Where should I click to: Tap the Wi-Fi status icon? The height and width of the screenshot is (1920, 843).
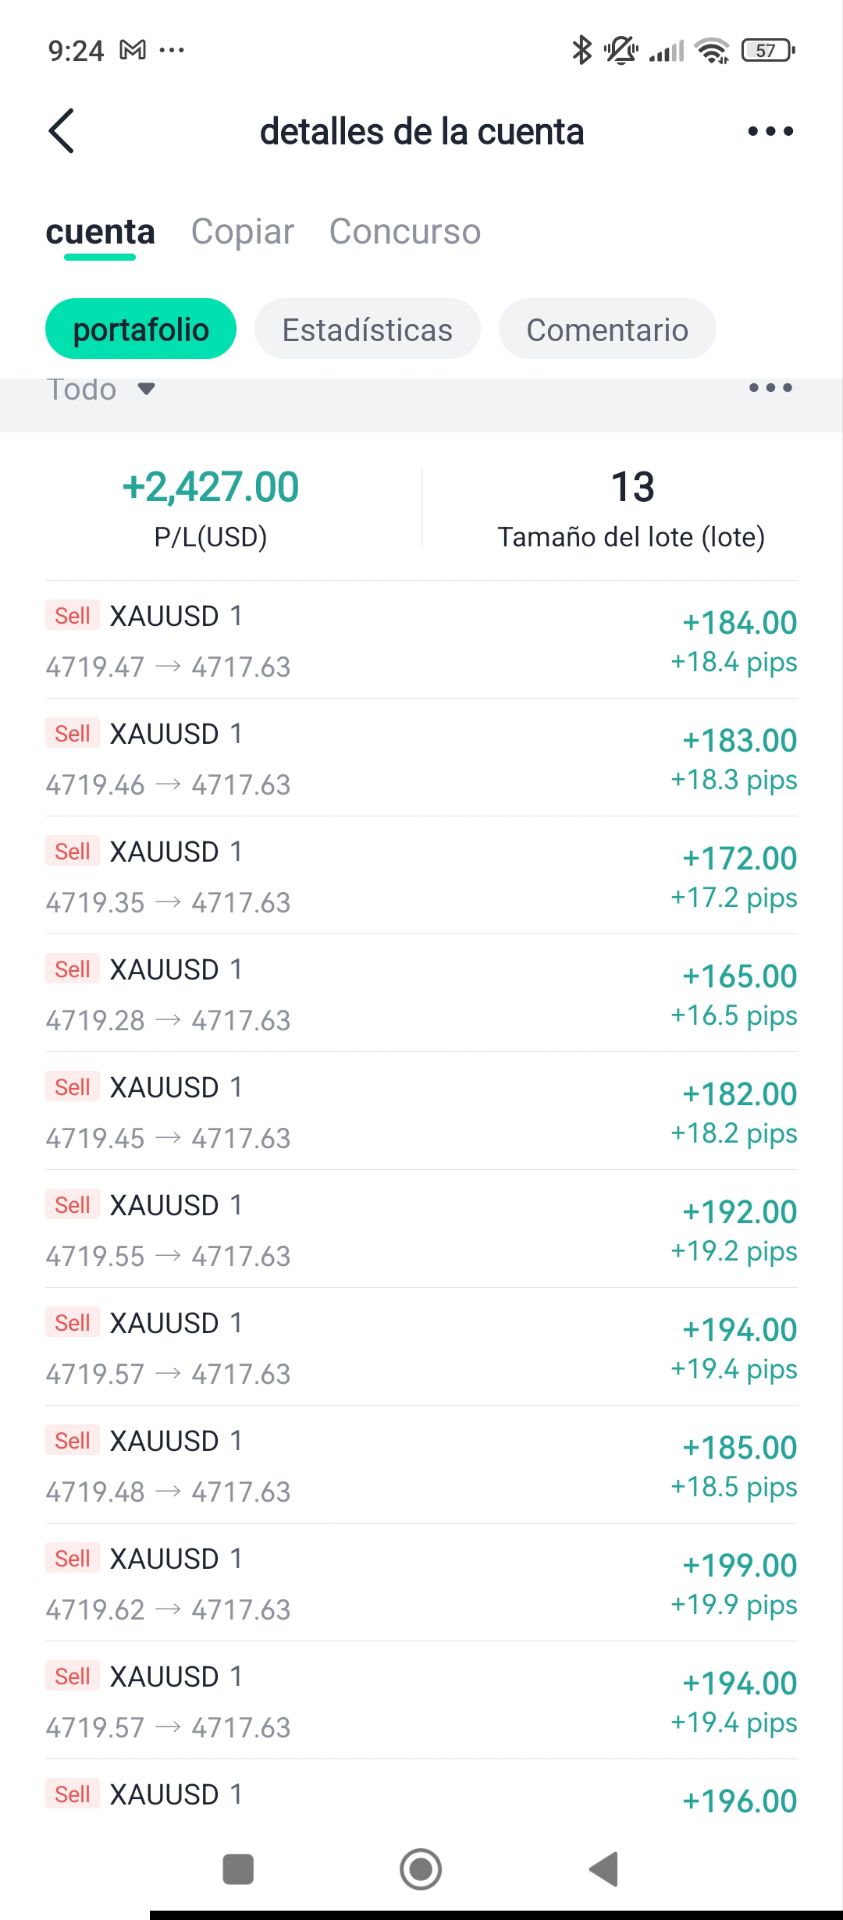click(712, 50)
